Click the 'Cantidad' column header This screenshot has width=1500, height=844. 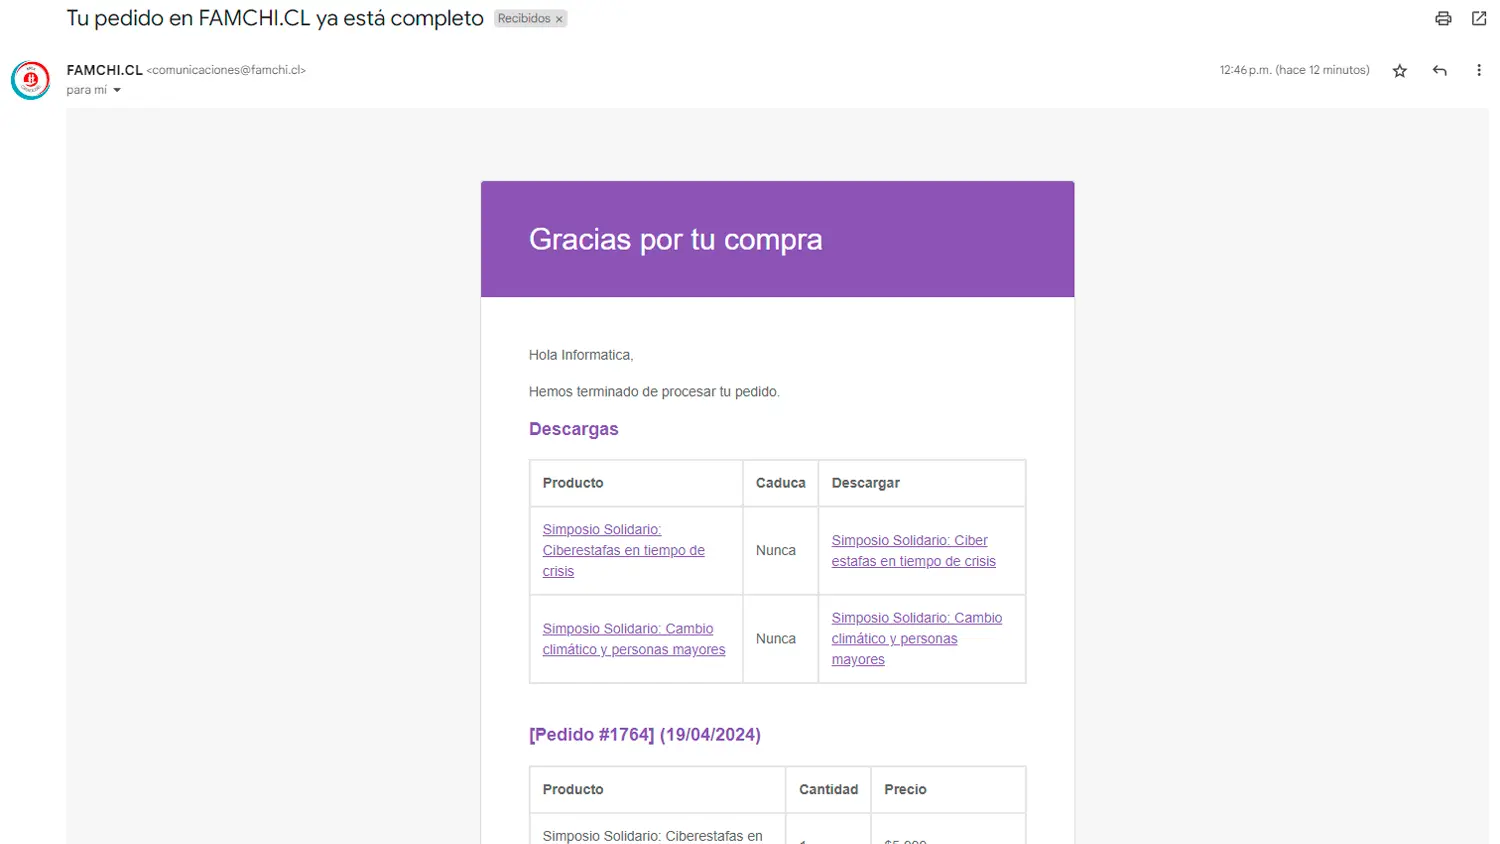click(829, 789)
